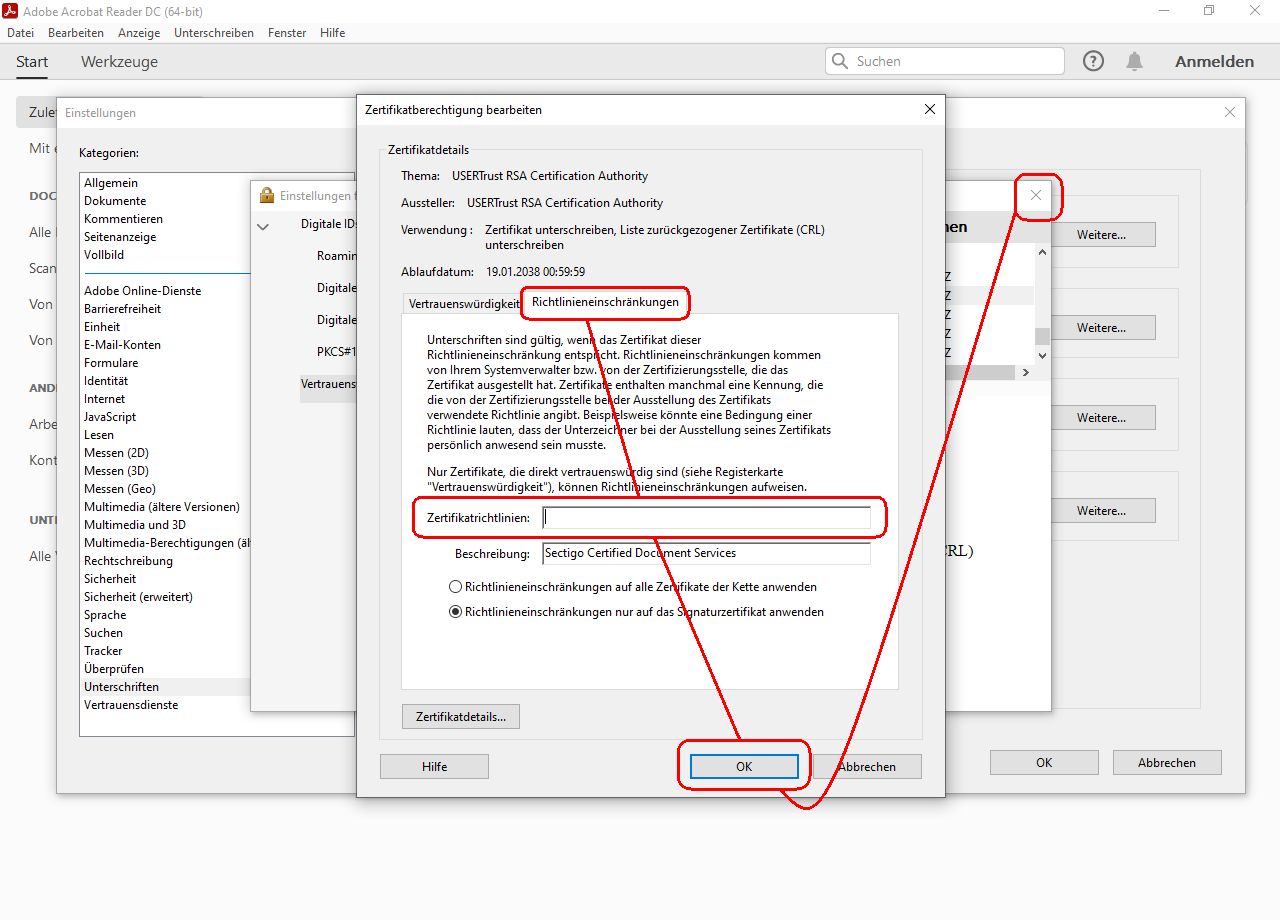
Task: Close the Einstellungen preferences window
Action: 1230,112
